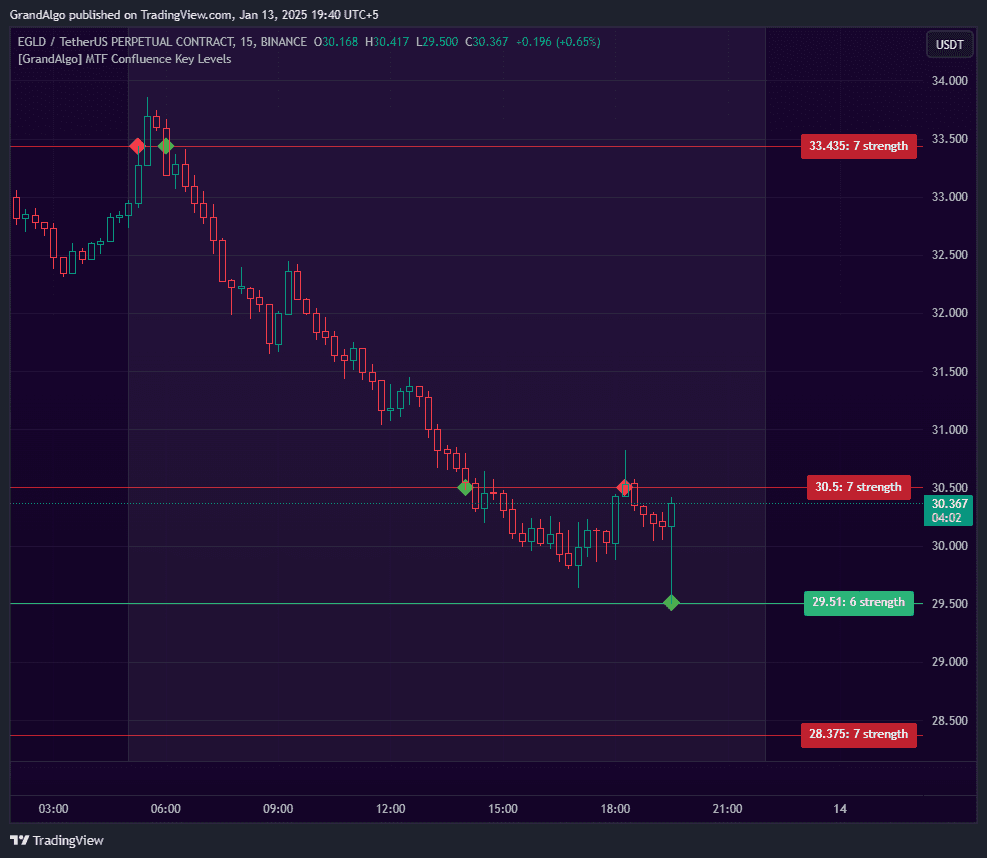Click the red 28.375: 7 strength price label

coord(858,734)
